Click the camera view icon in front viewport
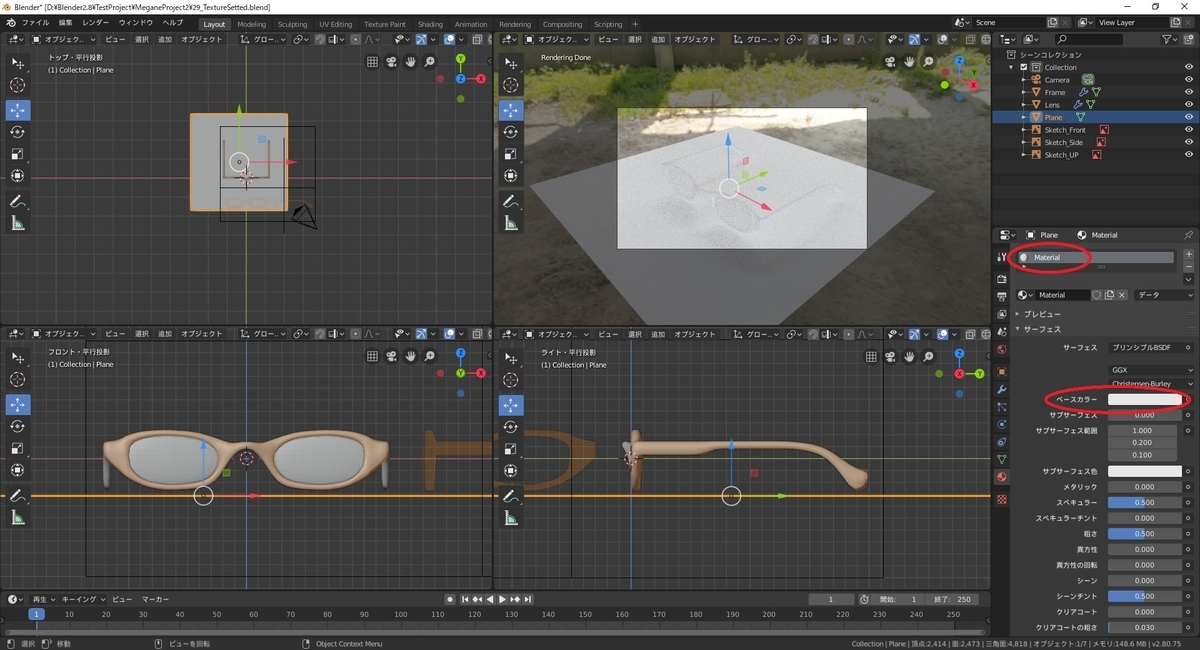 pyautogui.click(x=392, y=356)
